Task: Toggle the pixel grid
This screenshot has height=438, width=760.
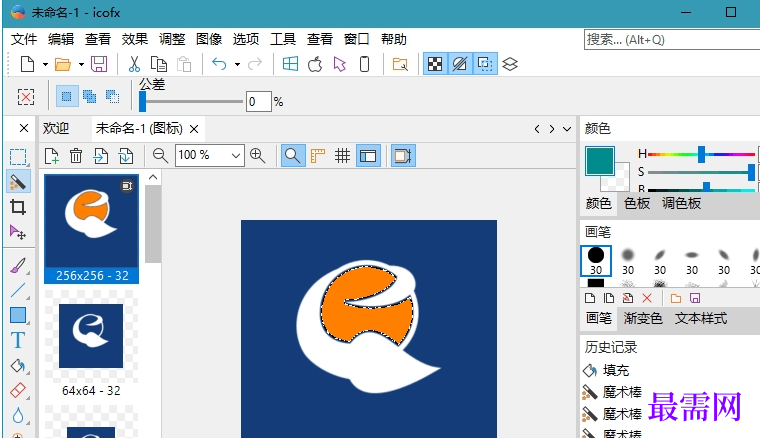Action: pyautogui.click(x=342, y=156)
